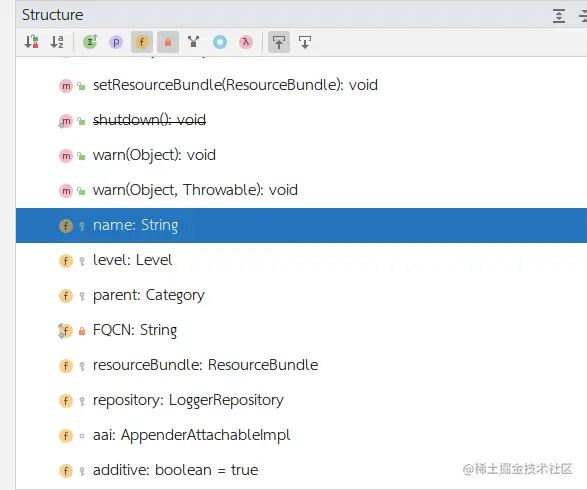Select additive: boolean = true field

[x=301, y=470]
